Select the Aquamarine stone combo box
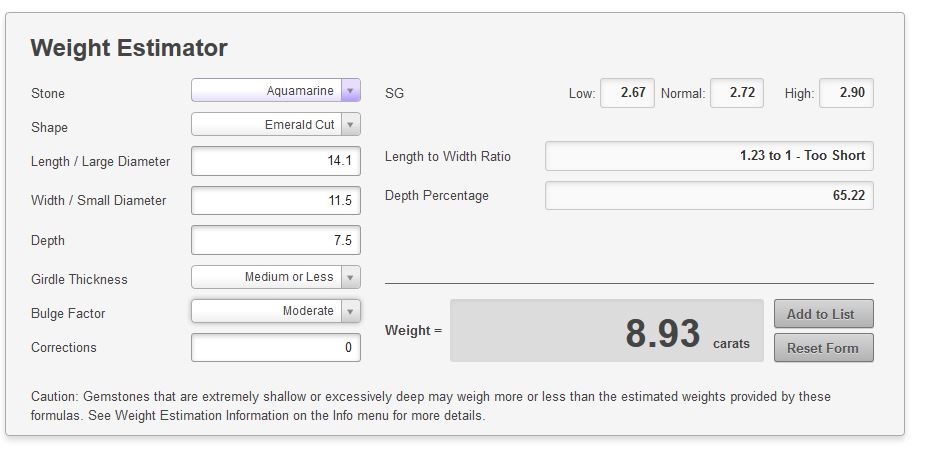This screenshot has width=932, height=449. [x=276, y=90]
